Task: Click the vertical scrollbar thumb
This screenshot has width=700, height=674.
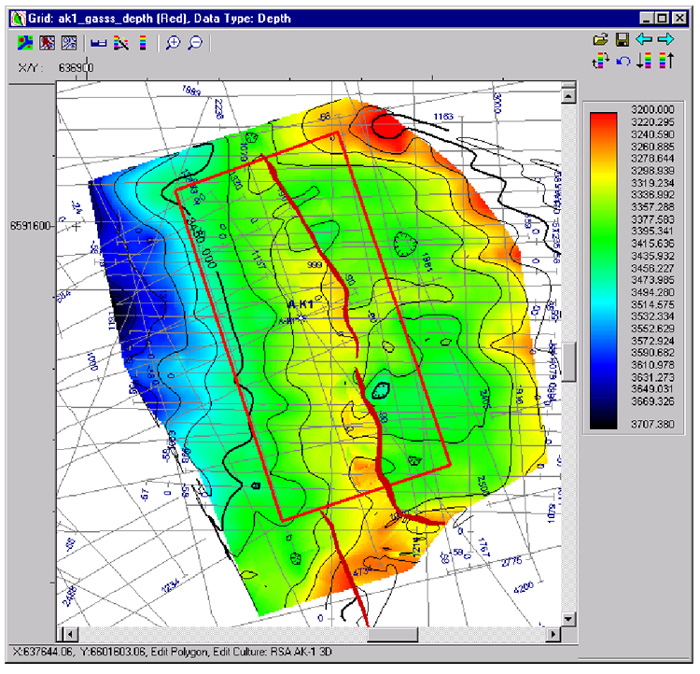Action: 568,362
